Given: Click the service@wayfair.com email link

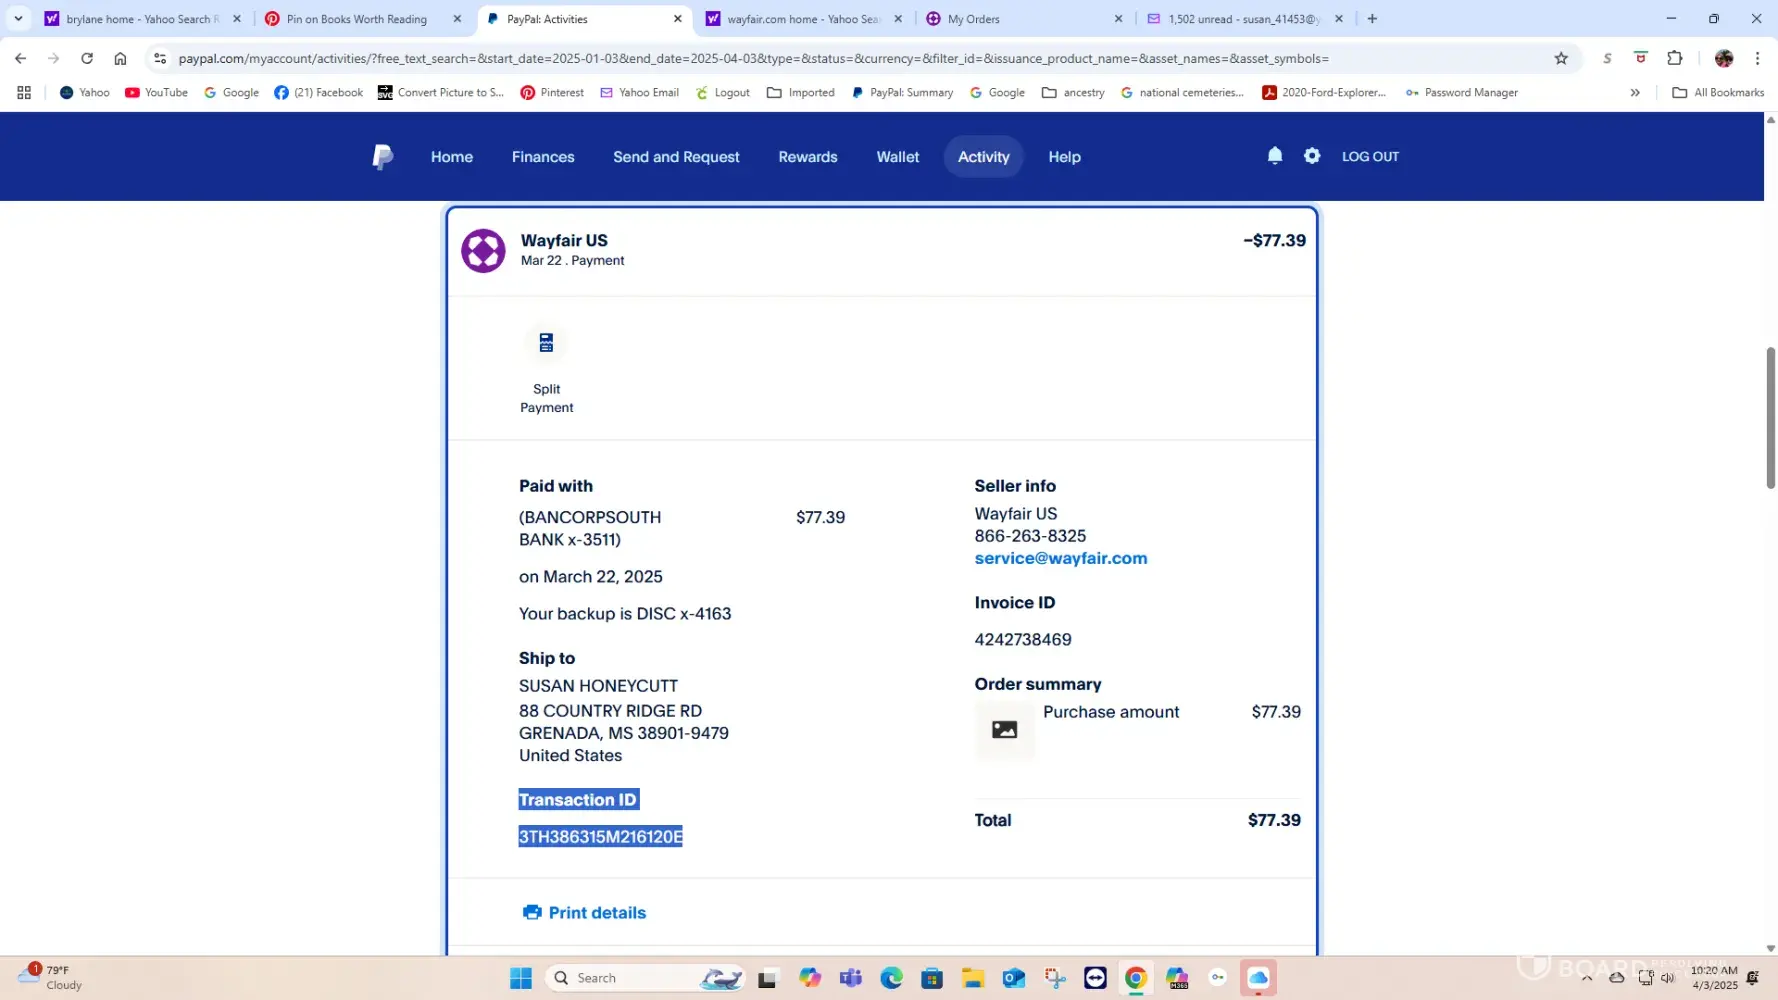Looking at the screenshot, I should pos(1060,558).
